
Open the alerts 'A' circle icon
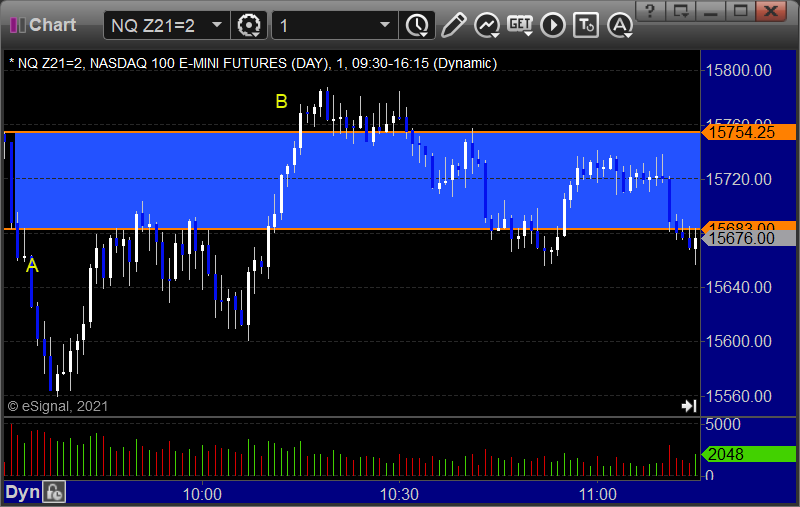[620, 25]
